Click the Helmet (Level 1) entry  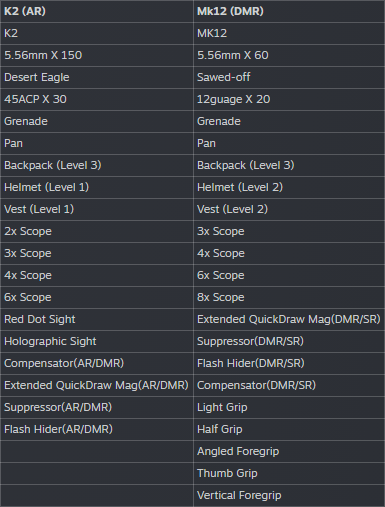97,187
